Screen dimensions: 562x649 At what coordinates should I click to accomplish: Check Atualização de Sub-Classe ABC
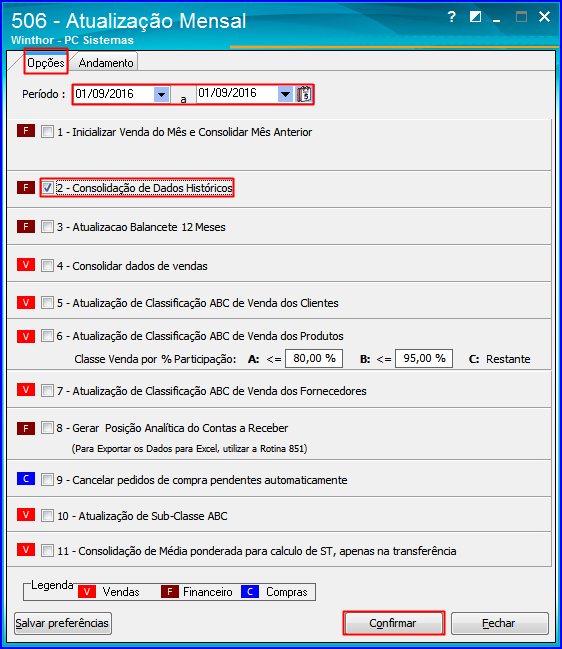pyautogui.click(x=47, y=515)
